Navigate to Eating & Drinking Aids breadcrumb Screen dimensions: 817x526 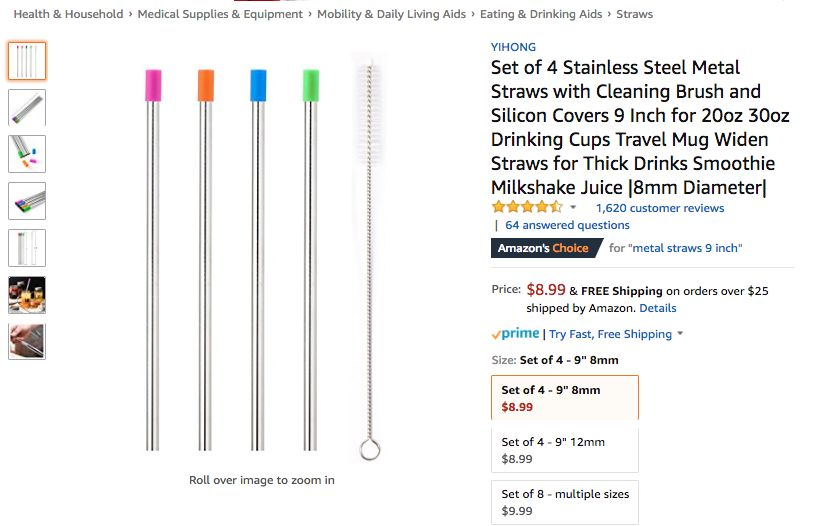(541, 14)
